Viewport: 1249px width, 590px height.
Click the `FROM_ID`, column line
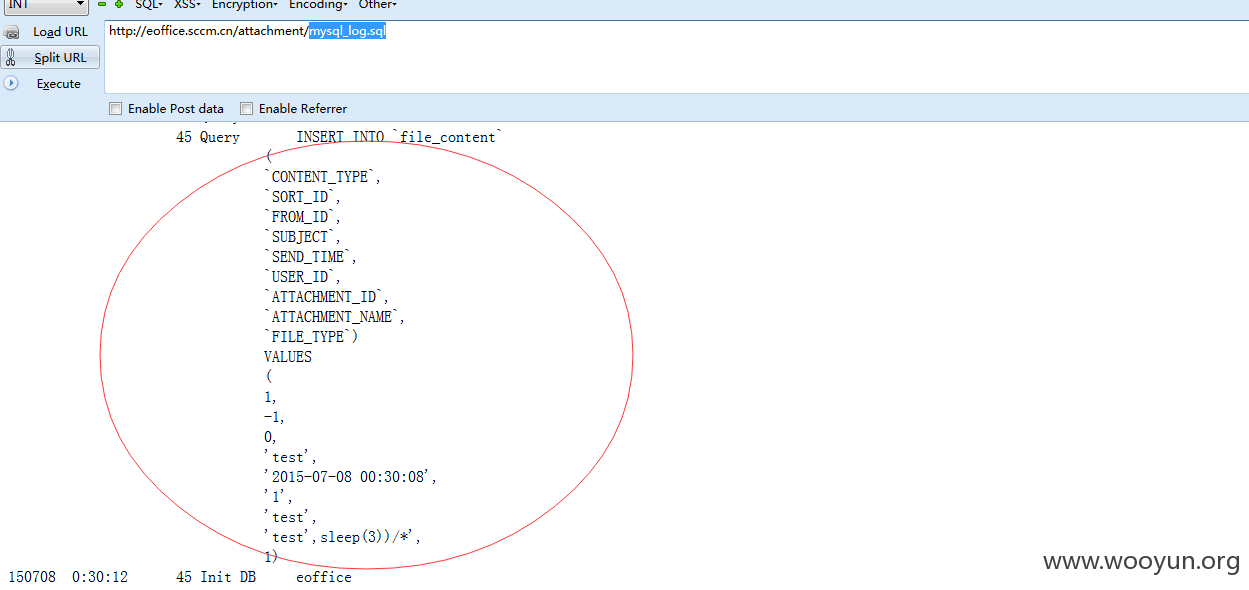click(x=303, y=217)
